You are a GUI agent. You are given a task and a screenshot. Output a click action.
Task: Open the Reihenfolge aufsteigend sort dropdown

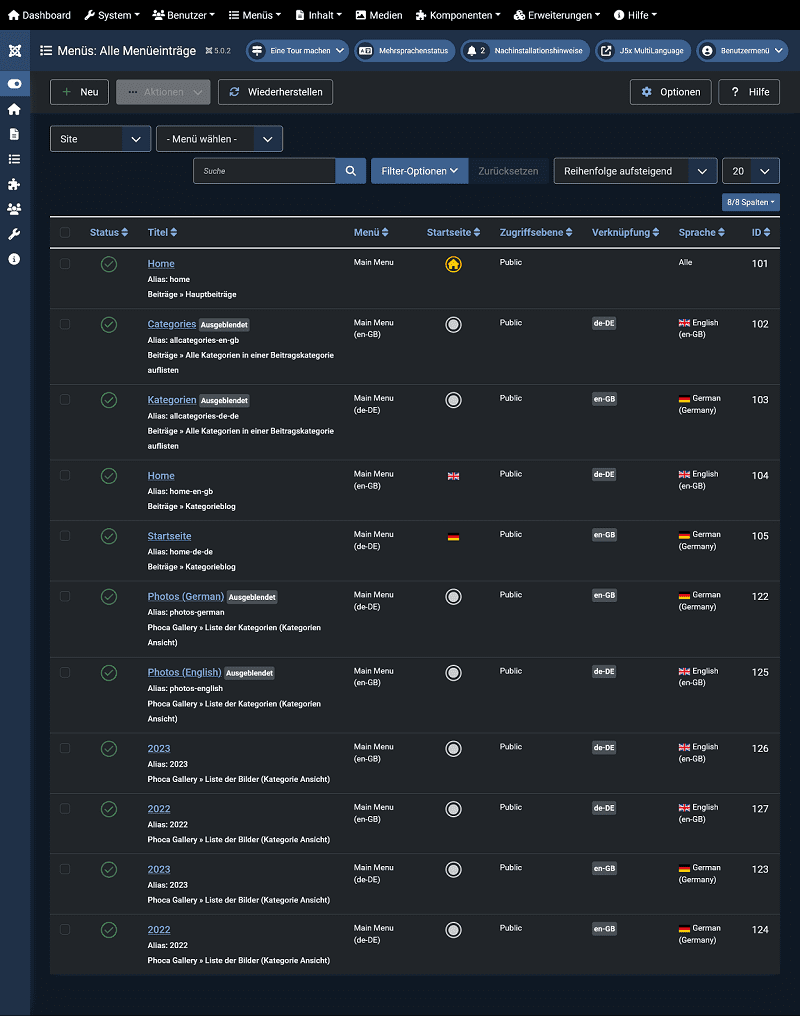635,171
